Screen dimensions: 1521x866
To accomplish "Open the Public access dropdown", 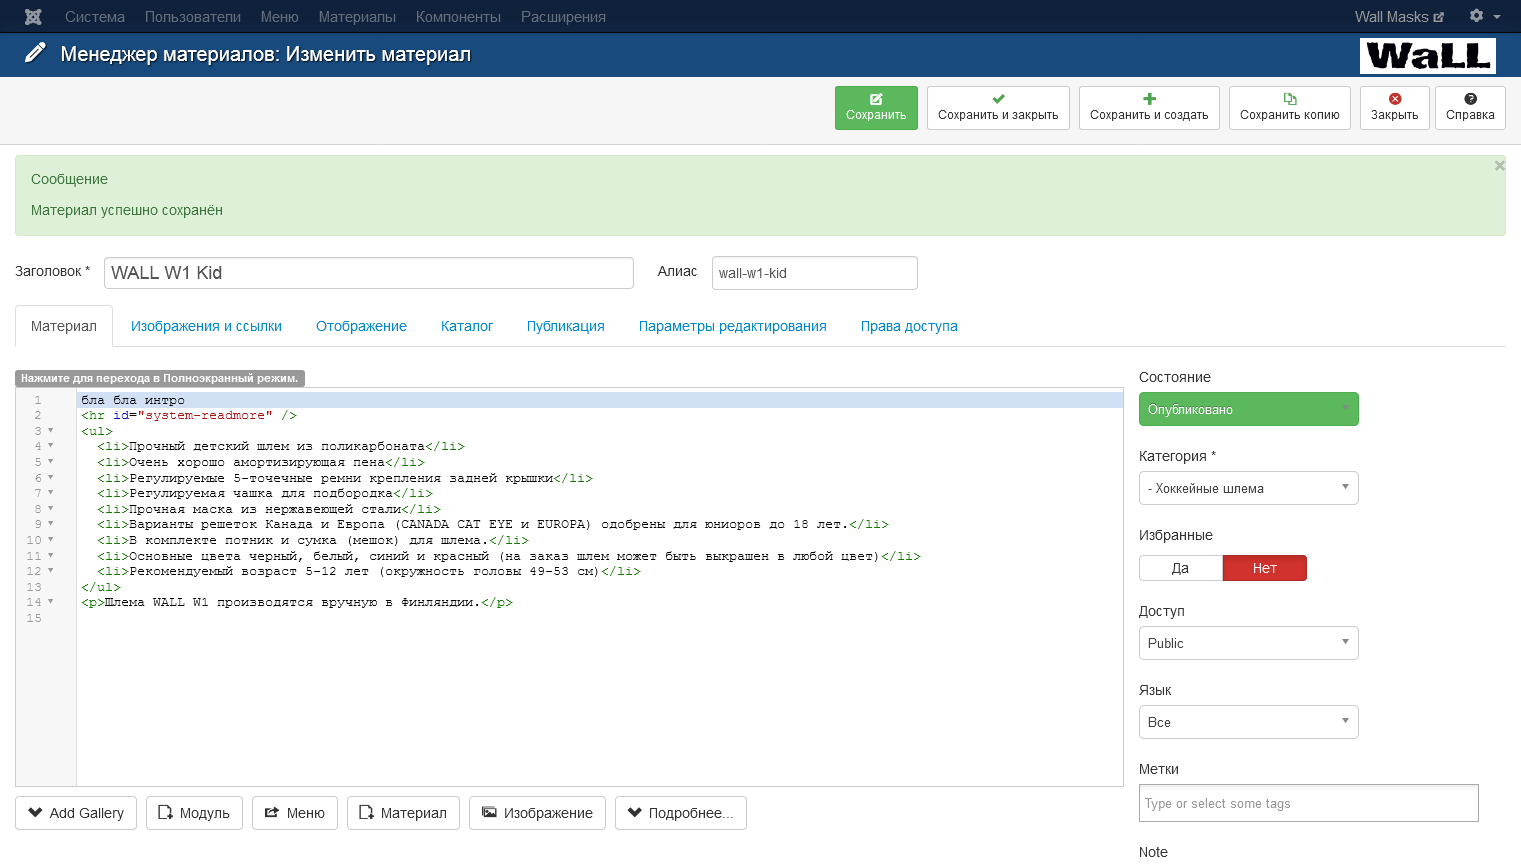I will click(x=1248, y=643).
